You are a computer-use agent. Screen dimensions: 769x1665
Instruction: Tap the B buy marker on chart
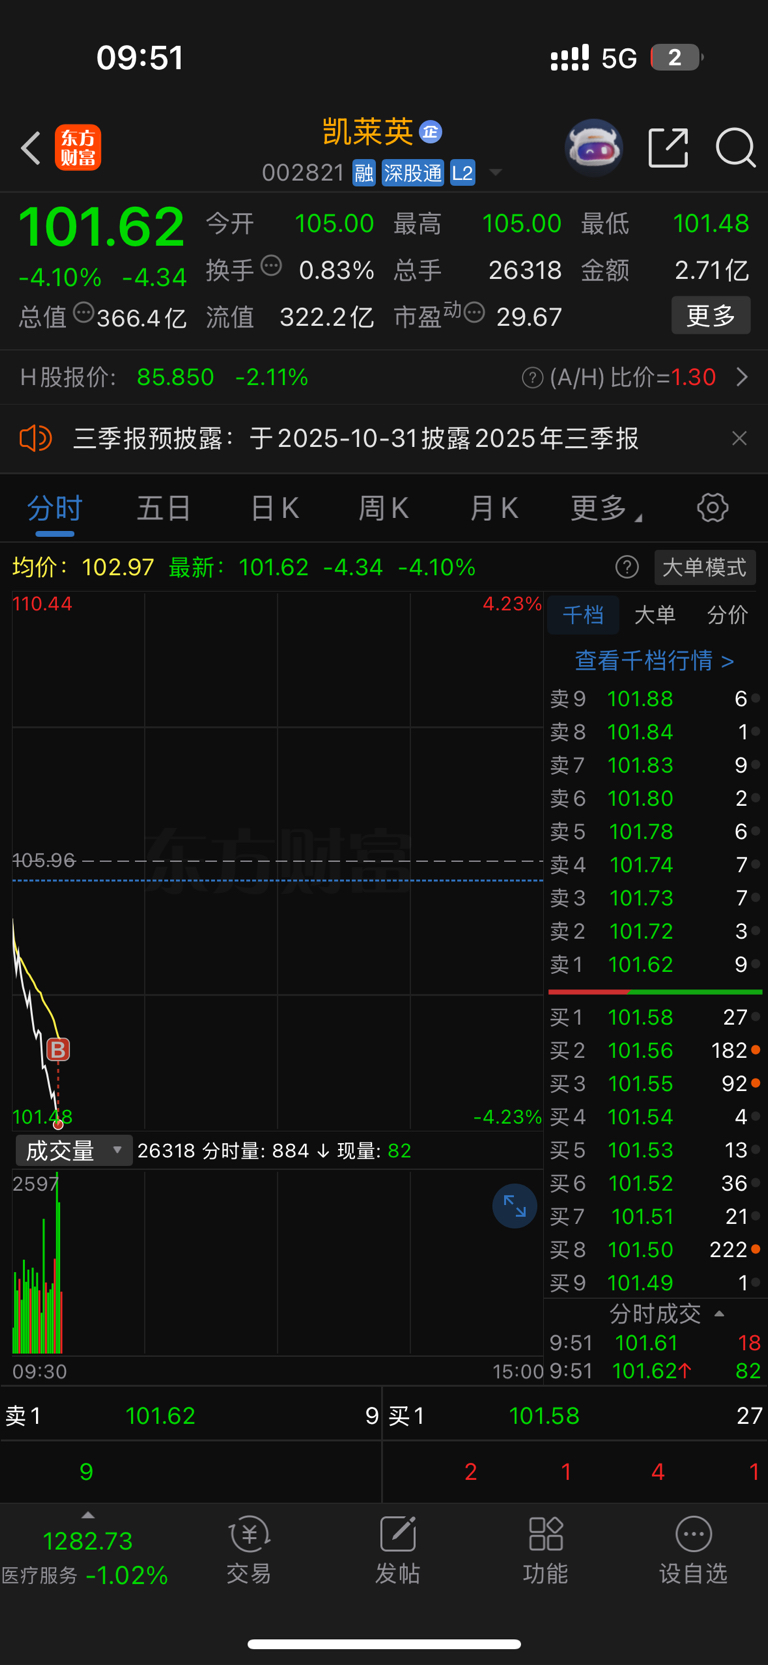tap(58, 1050)
